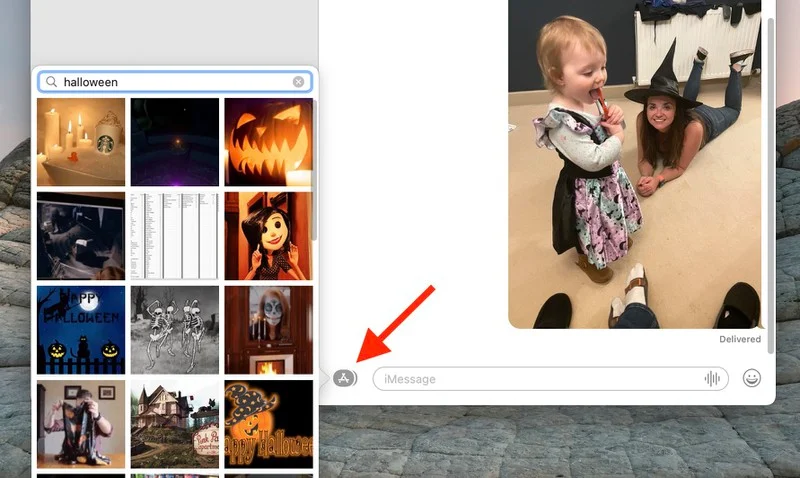Image resolution: width=800 pixels, height=478 pixels.
Task: Select the candles and Starbucks cup GIF
Action: tap(81, 142)
